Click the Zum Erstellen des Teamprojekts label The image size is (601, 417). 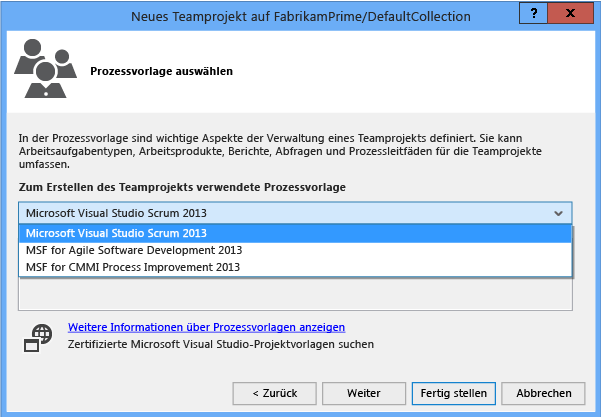point(182,187)
